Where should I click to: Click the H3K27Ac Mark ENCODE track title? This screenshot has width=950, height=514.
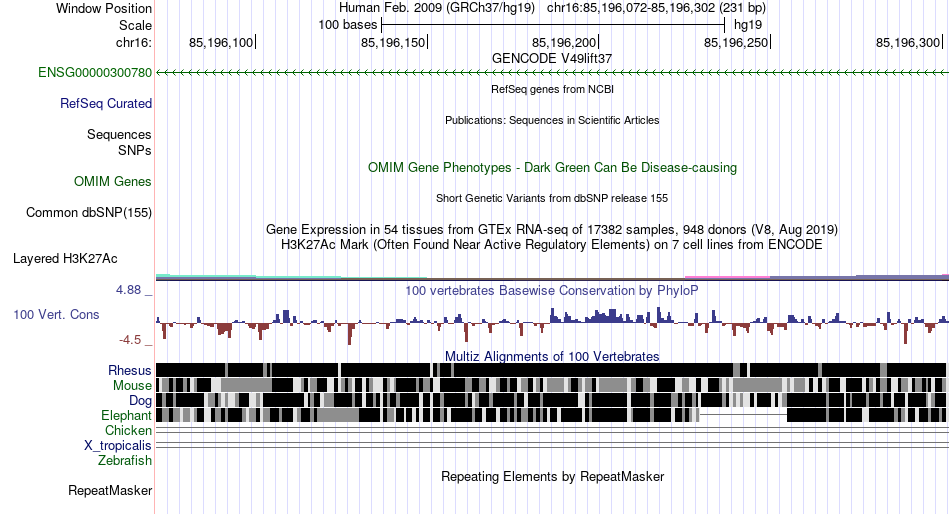(552, 245)
